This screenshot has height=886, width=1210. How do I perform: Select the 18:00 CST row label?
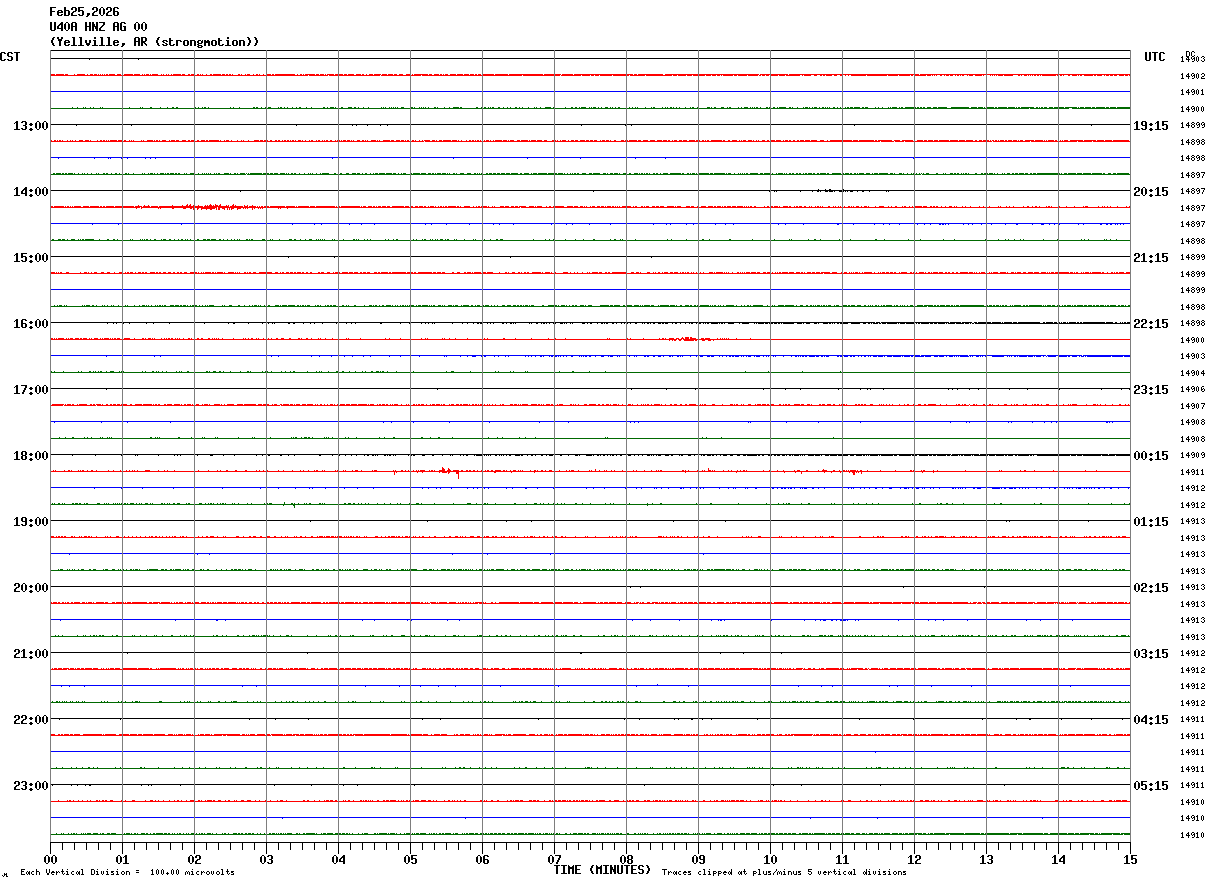click(x=31, y=456)
